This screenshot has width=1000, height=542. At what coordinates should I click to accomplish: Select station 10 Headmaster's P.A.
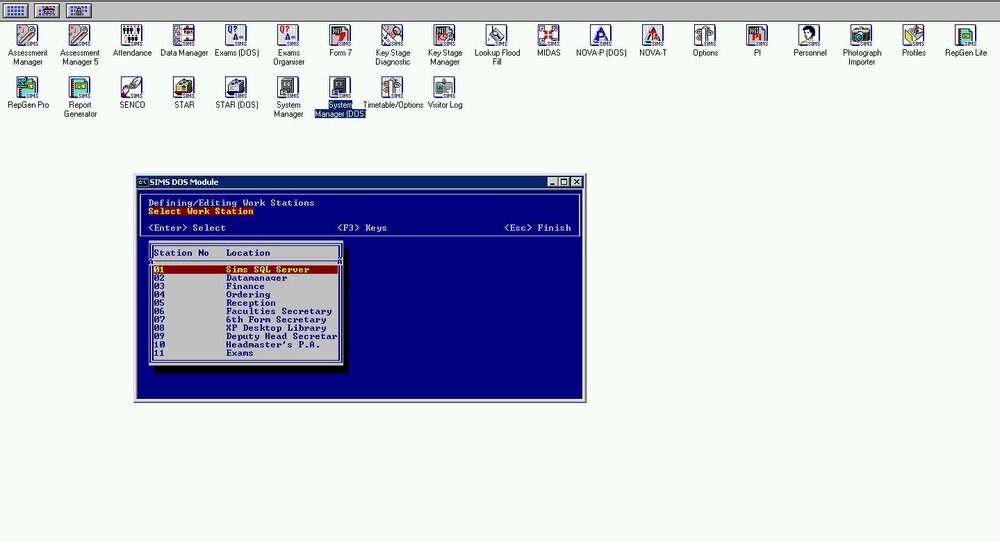tap(246, 344)
